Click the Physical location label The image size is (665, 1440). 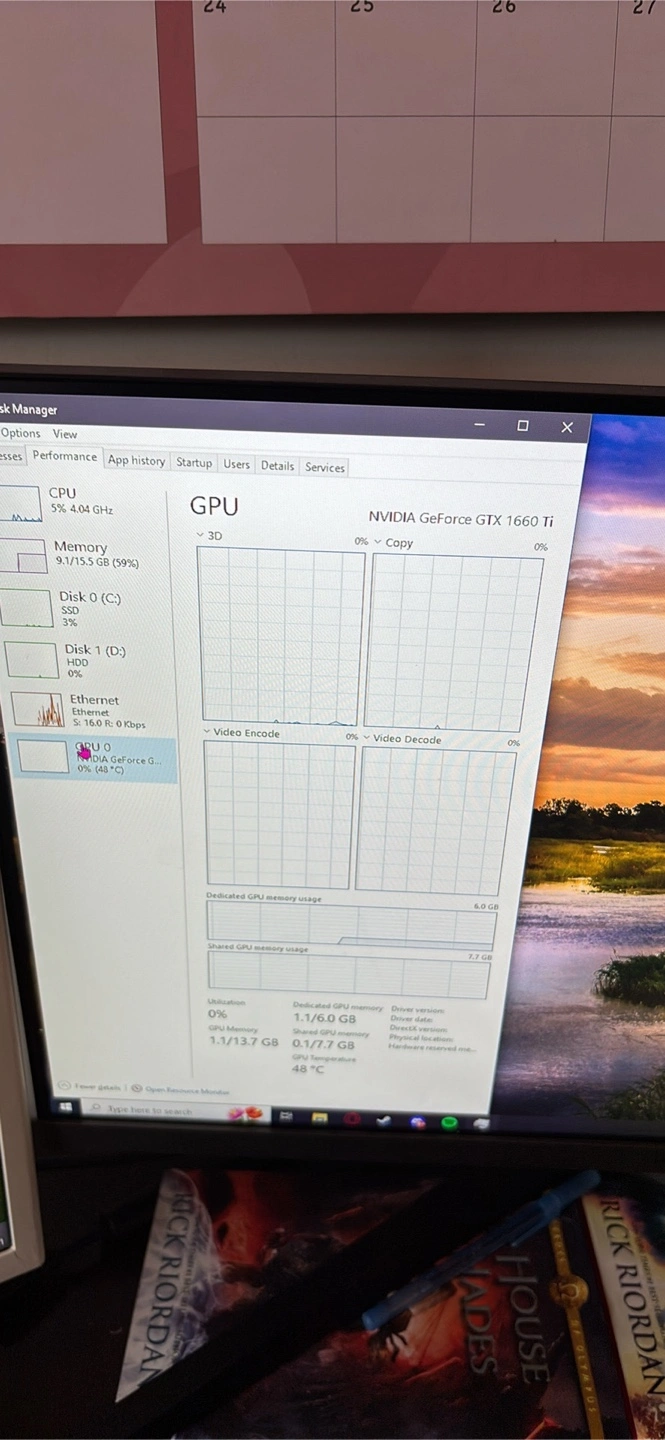419,1038
